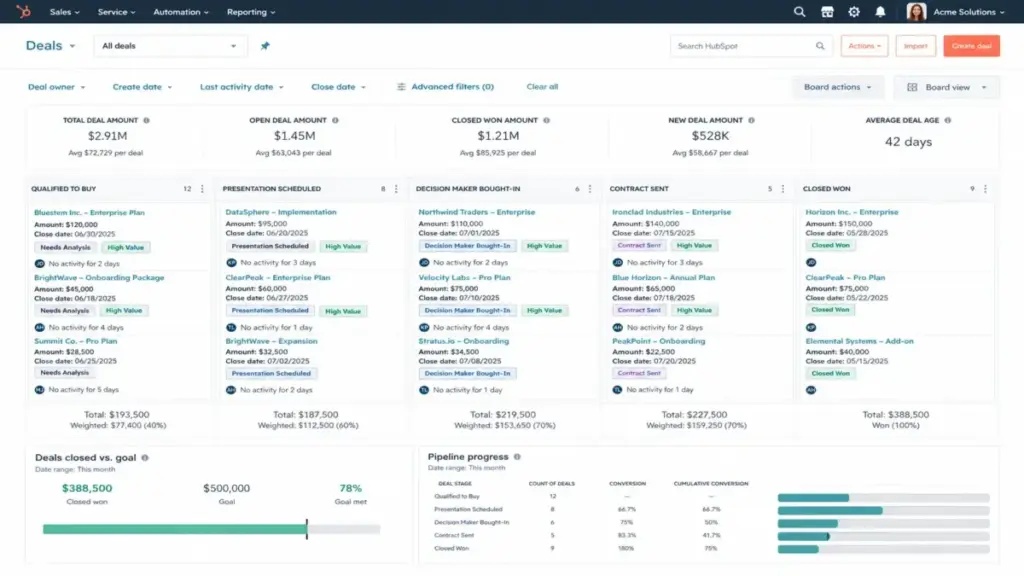The height and width of the screenshot is (576, 1024).
Task: Click info icon beside Open Deal Amount
Action: [x=335, y=120]
